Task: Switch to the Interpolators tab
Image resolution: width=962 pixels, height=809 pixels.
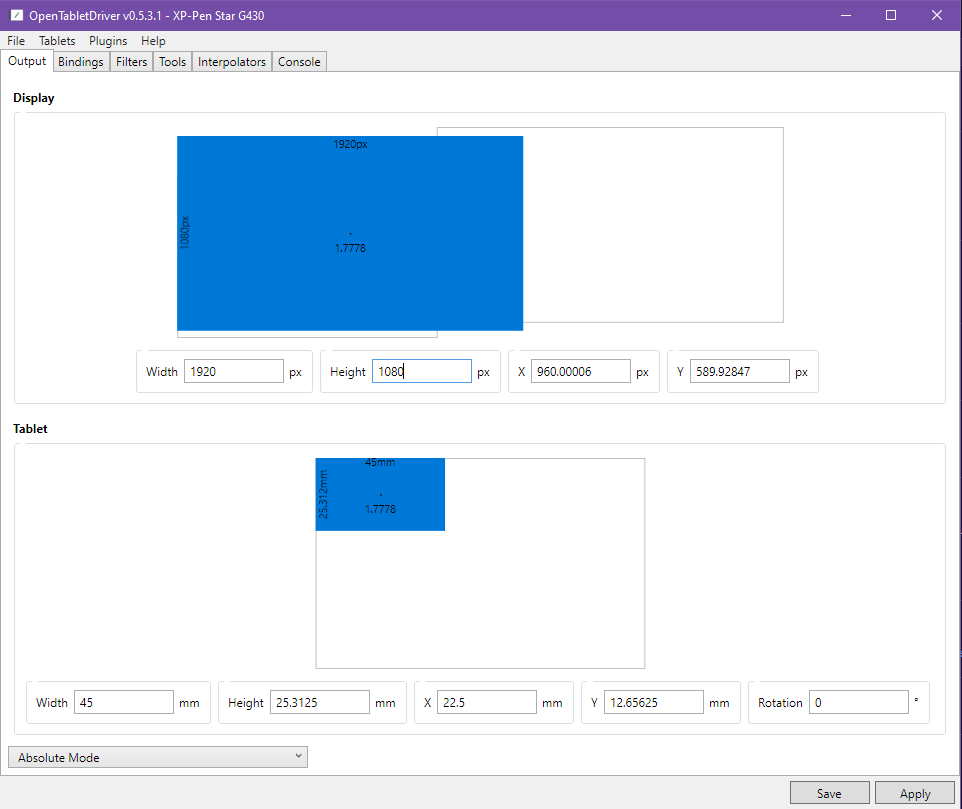Action: click(x=232, y=62)
